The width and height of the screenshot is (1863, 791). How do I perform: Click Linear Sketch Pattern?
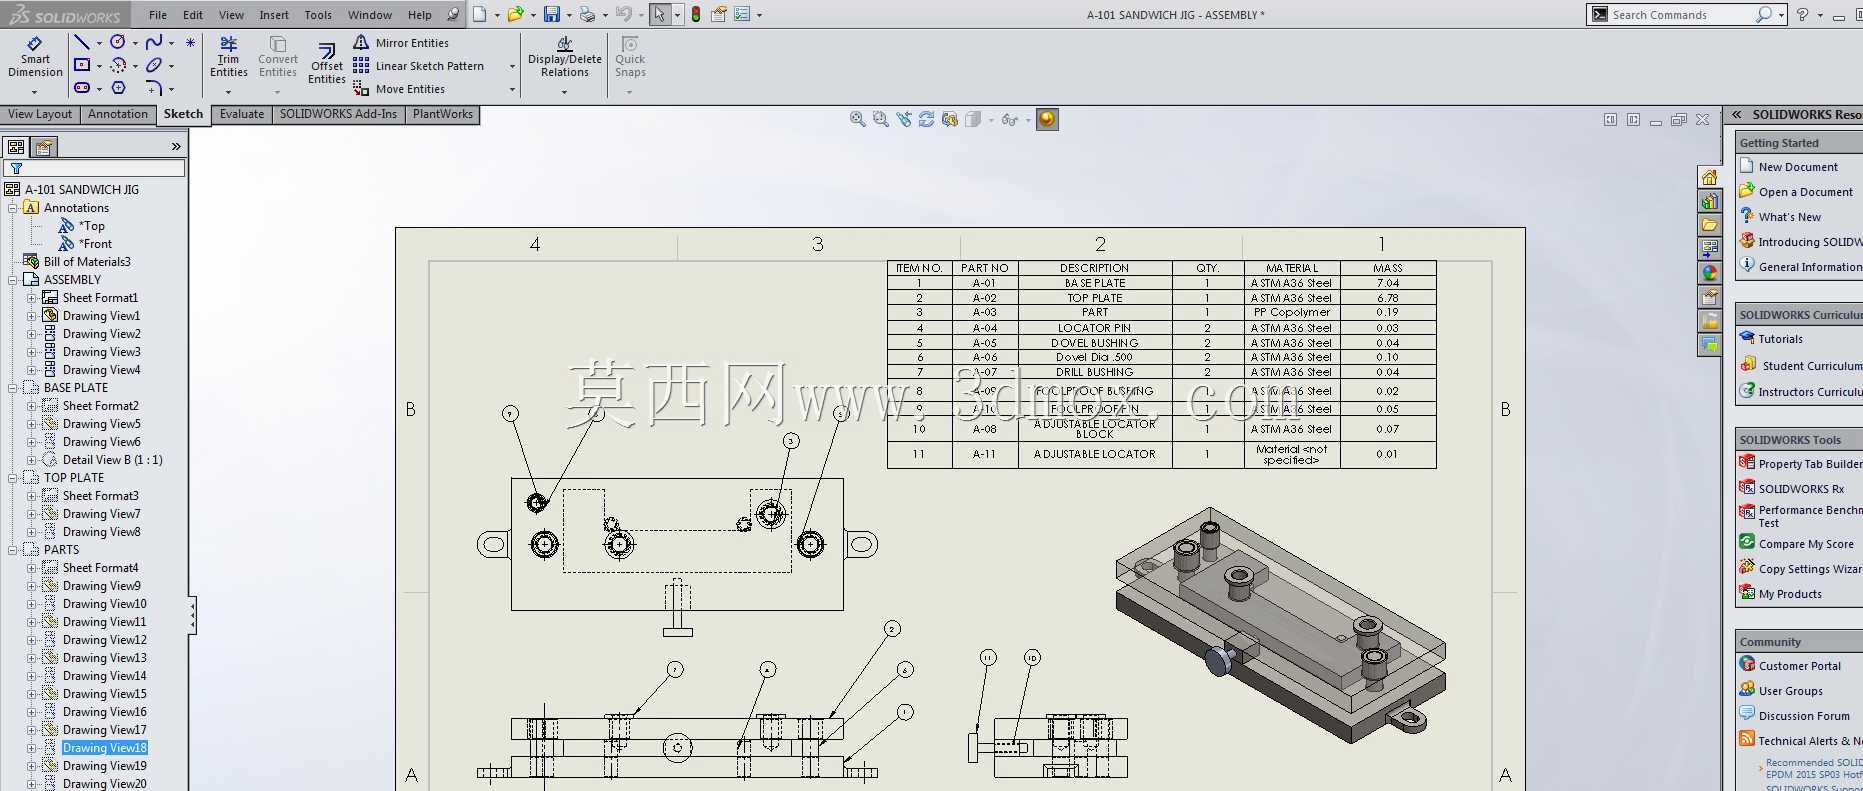418,66
